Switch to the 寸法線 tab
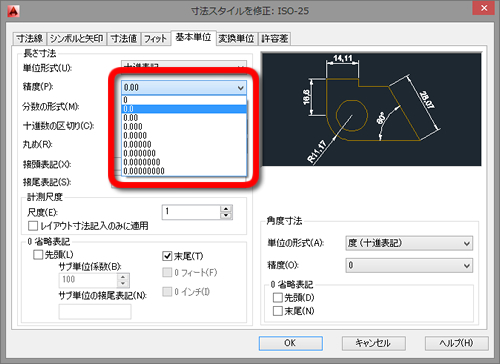Screen dimensions: 500x364 [x=30, y=39]
